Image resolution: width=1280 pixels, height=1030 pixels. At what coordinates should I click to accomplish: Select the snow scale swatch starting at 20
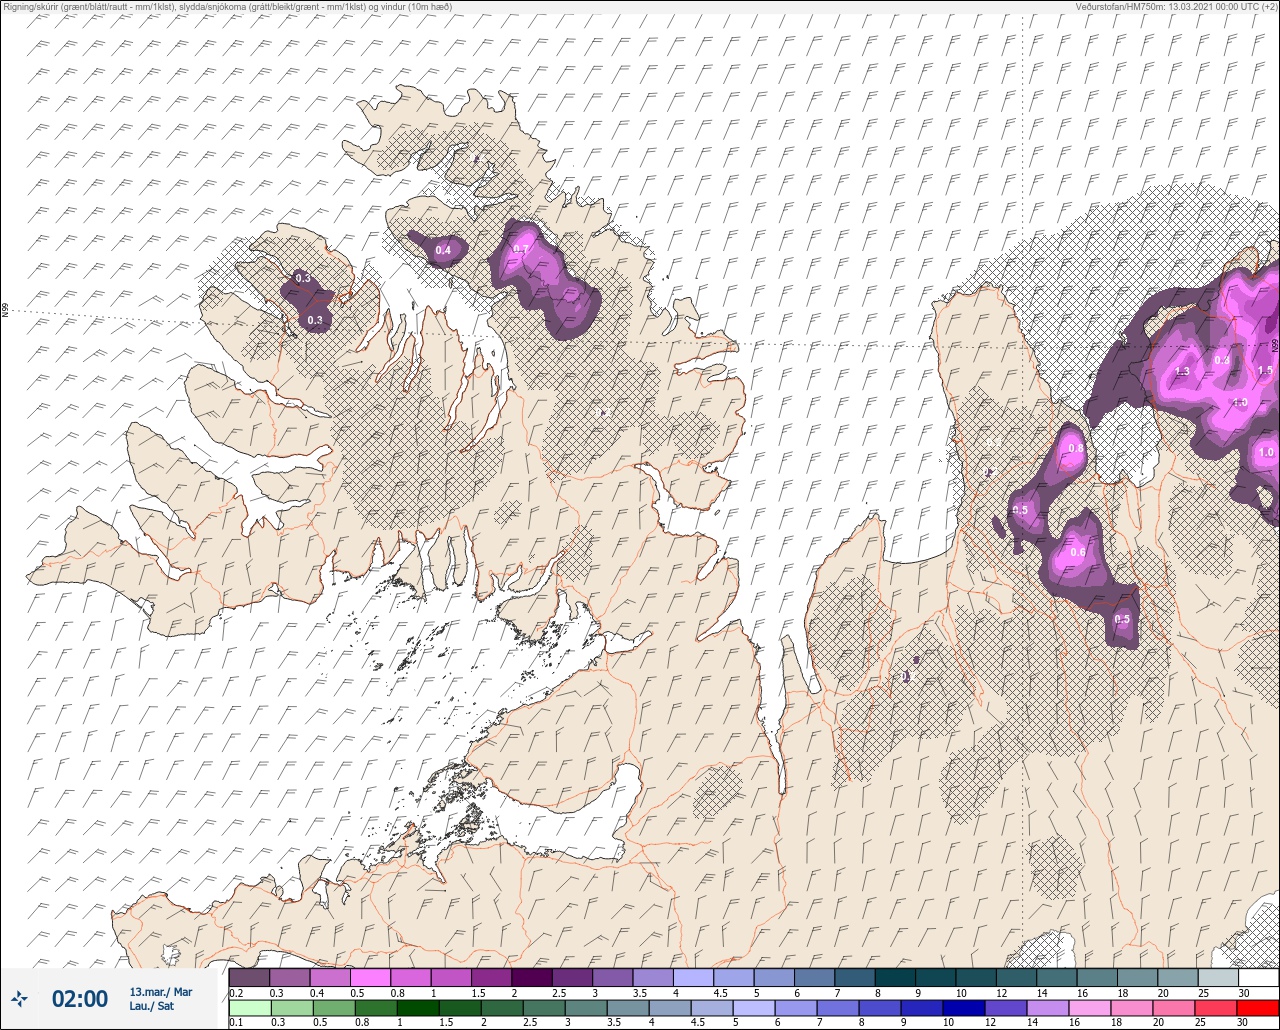coord(1178,977)
